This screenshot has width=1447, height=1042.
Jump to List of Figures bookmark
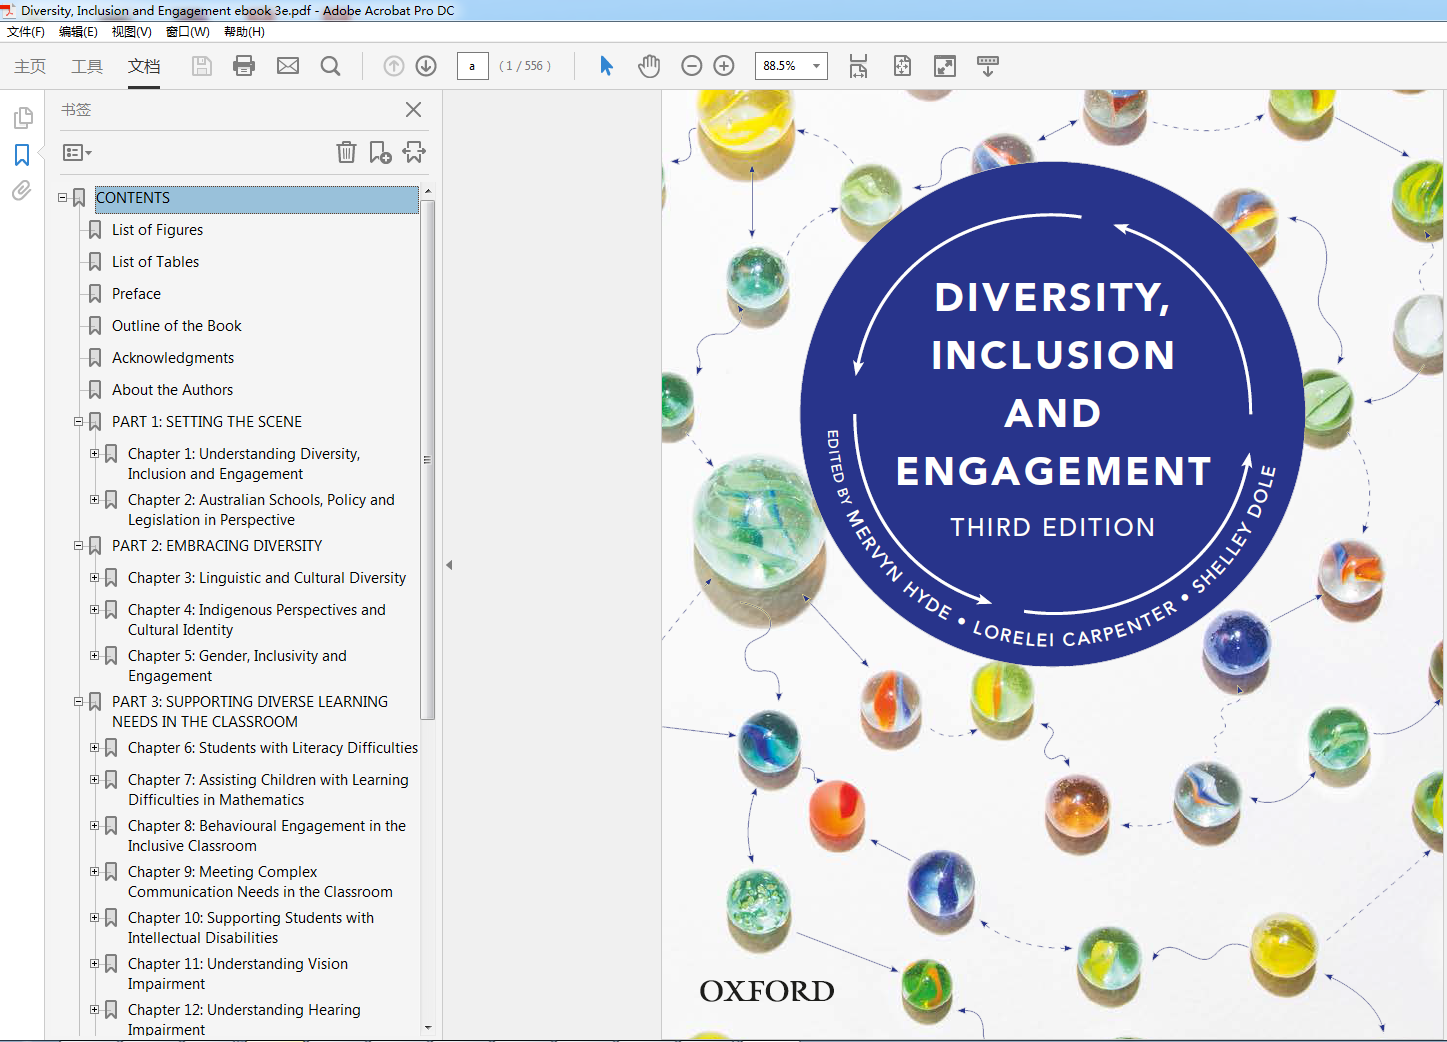pos(158,230)
